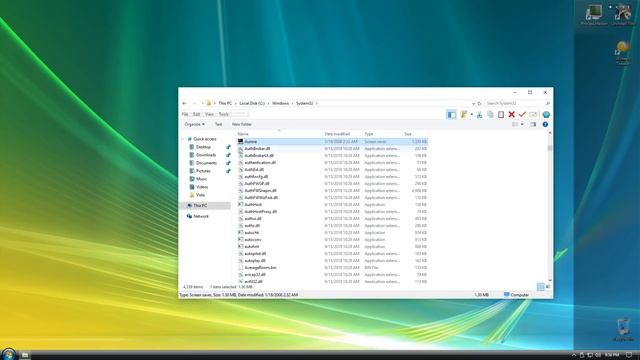Collapse the Quick access tree node
The image size is (640, 360).
pos(183,139)
